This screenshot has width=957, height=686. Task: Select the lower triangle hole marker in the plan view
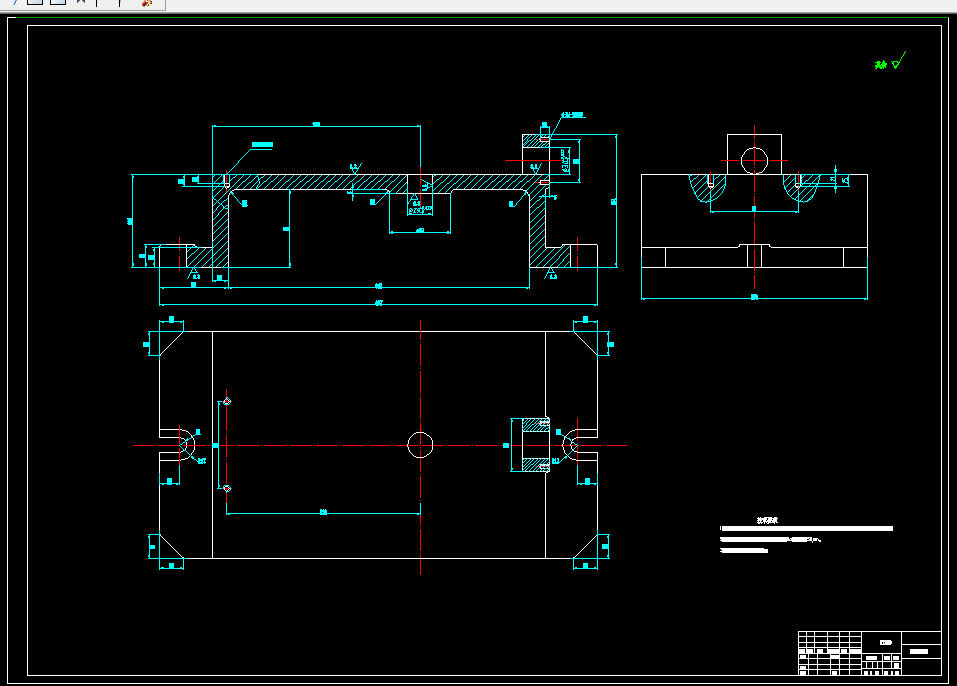tap(227, 488)
